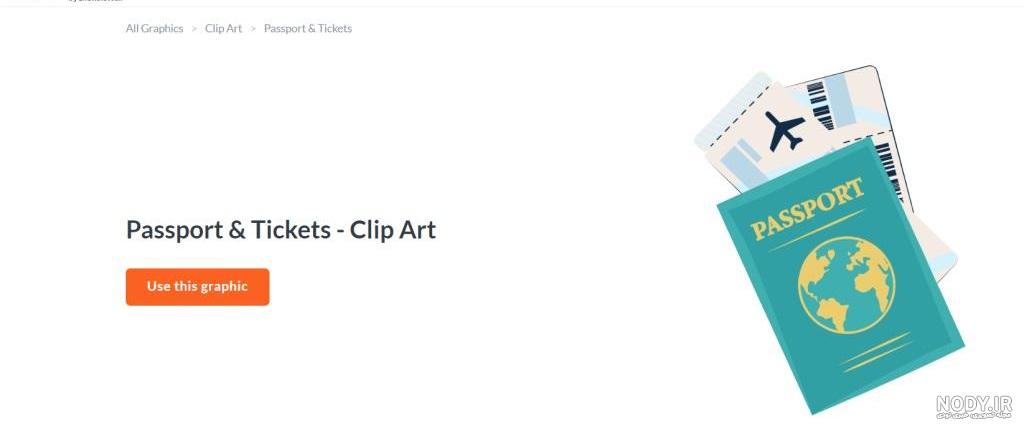The height and width of the screenshot is (429, 1024).
Task: Click the PASSPORT lettering on the teal cover
Action: (x=807, y=208)
